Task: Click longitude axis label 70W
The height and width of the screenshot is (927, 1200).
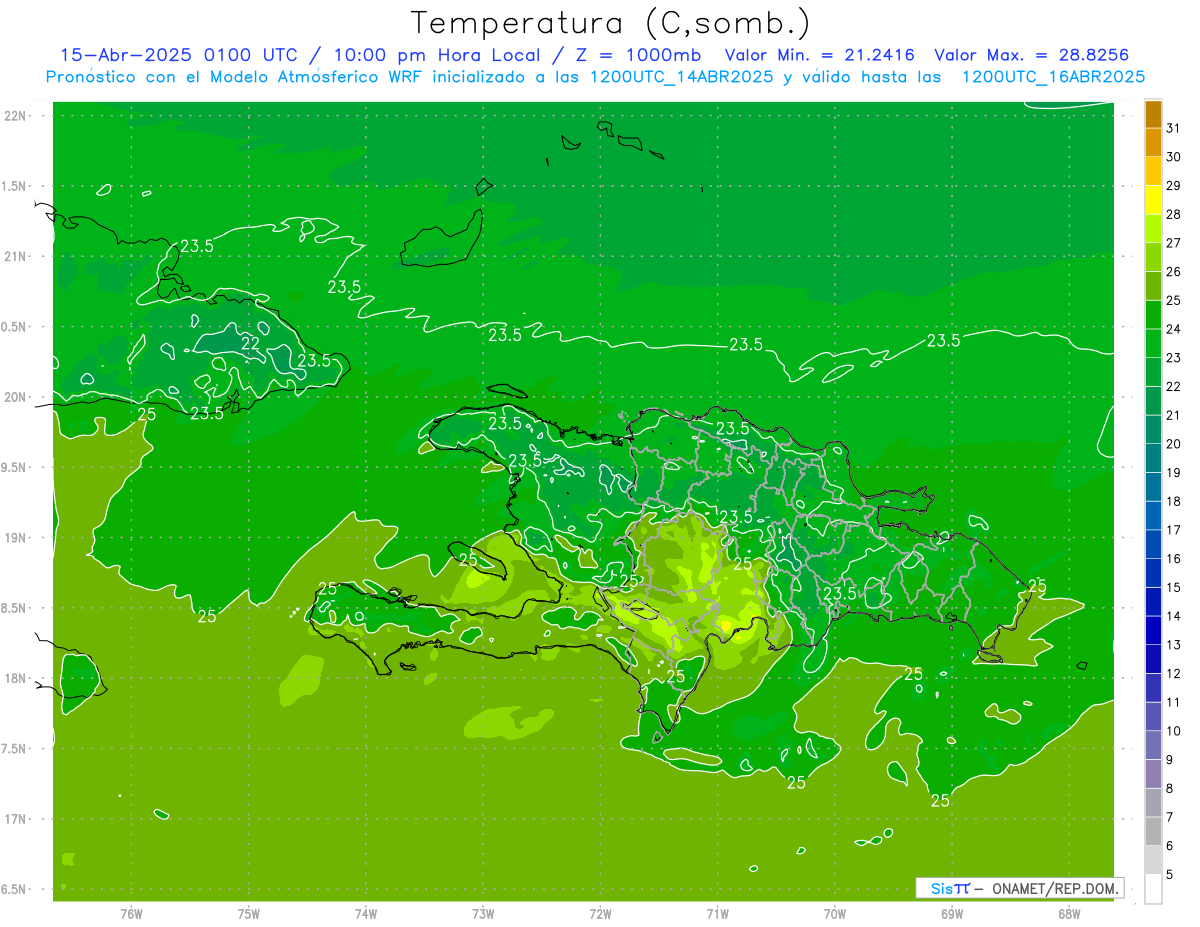Action: (834, 913)
